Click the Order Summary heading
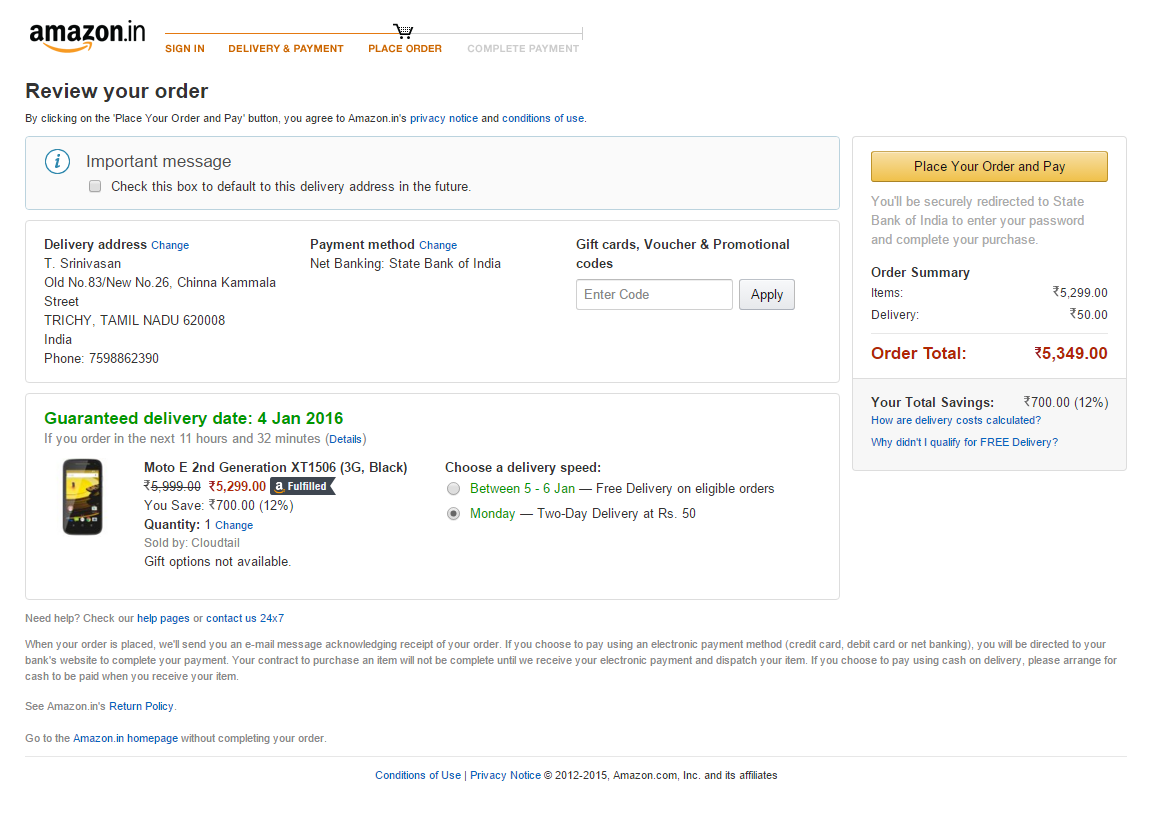The width and height of the screenshot is (1175, 819). [x=920, y=273]
